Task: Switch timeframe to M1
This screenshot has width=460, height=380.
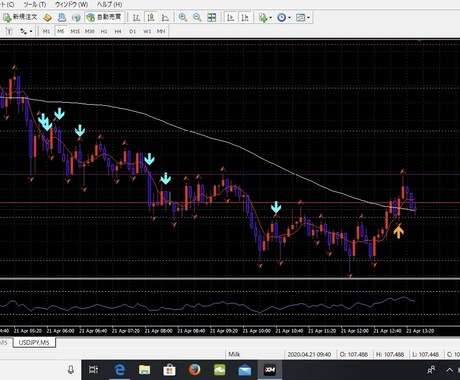Action: click(46, 31)
